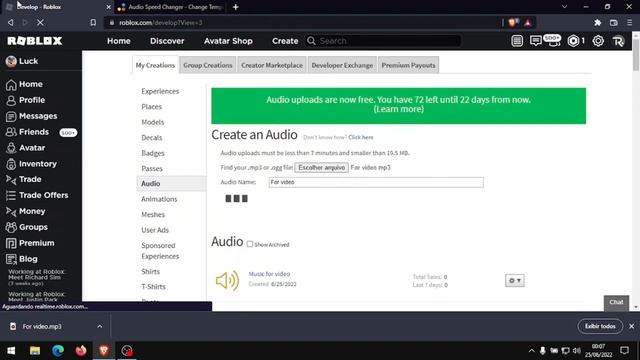Select Experiences in the creations list
640x360 pixels.
160,91
